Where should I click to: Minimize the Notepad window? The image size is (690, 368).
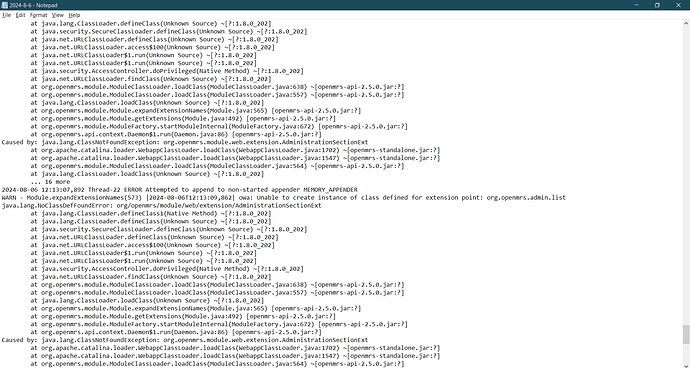pos(636,5)
